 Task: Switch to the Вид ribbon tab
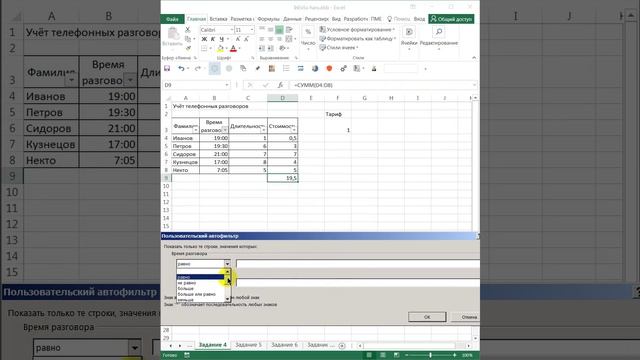click(336, 19)
